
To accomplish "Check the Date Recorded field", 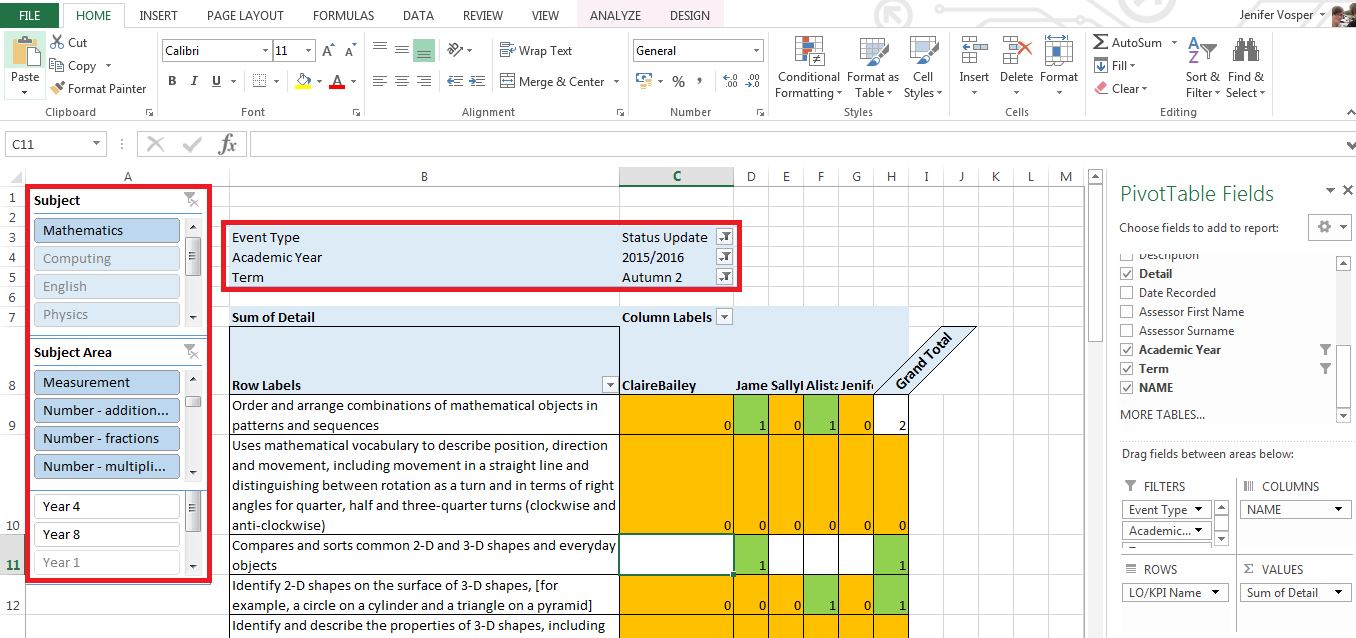I will pyautogui.click(x=1128, y=293).
